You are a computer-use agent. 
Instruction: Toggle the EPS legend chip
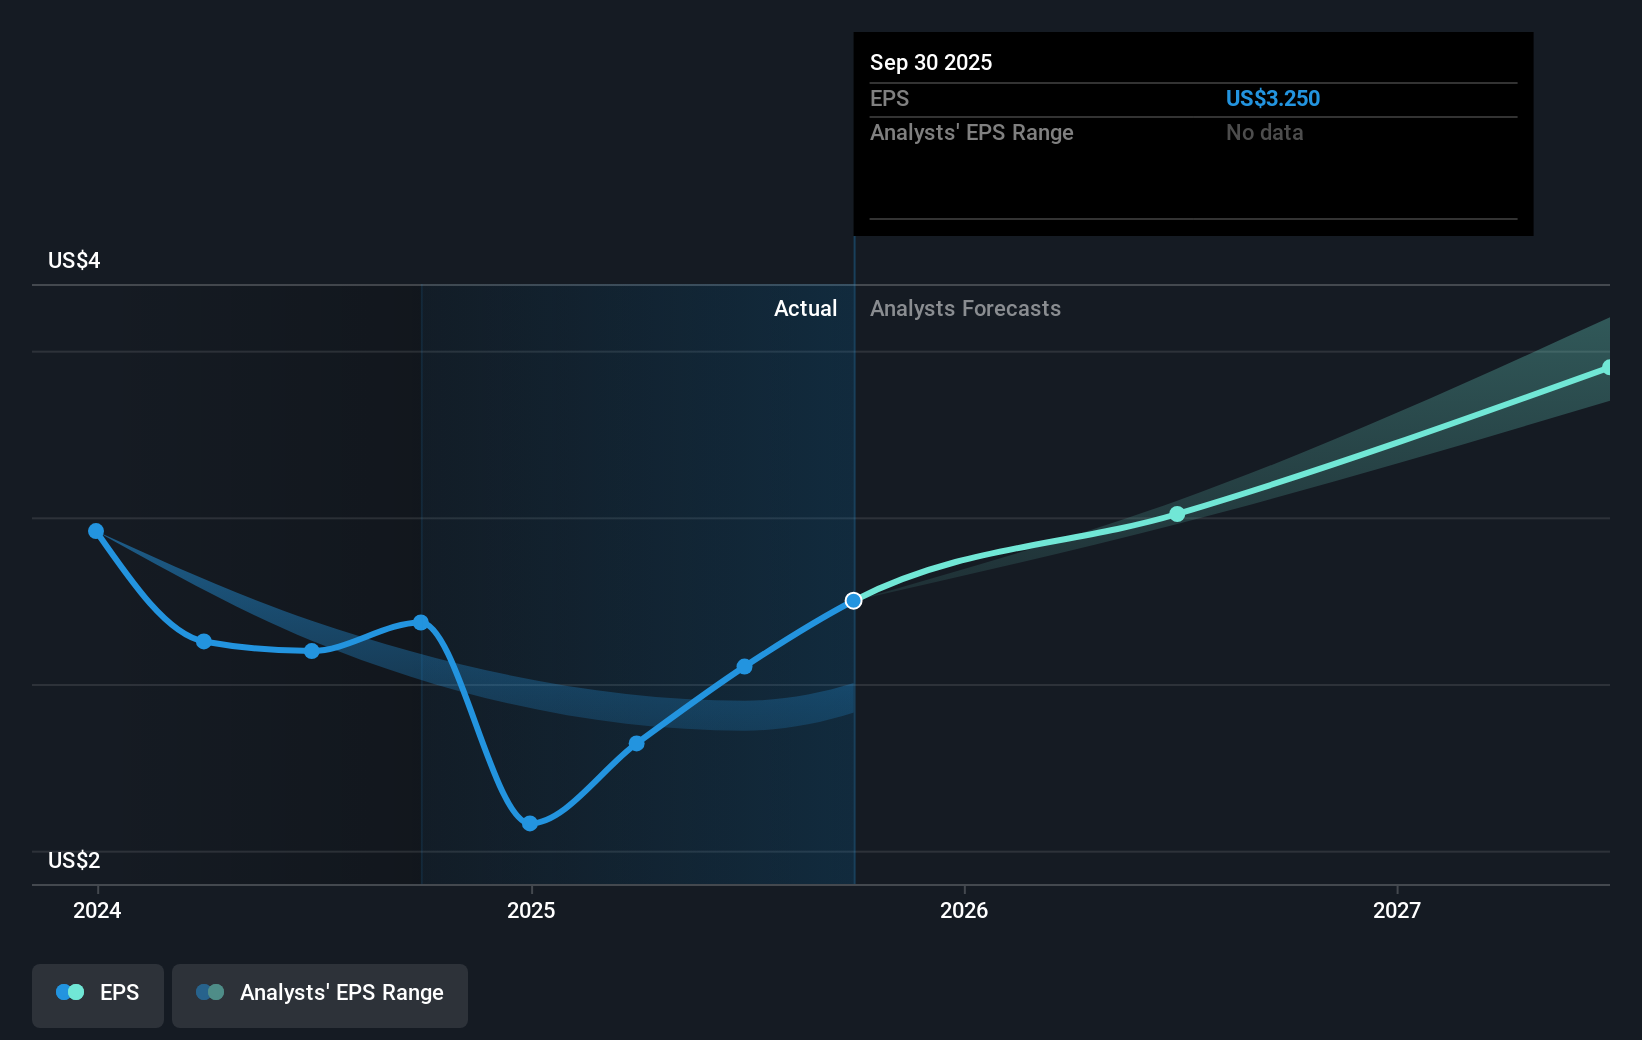point(97,994)
